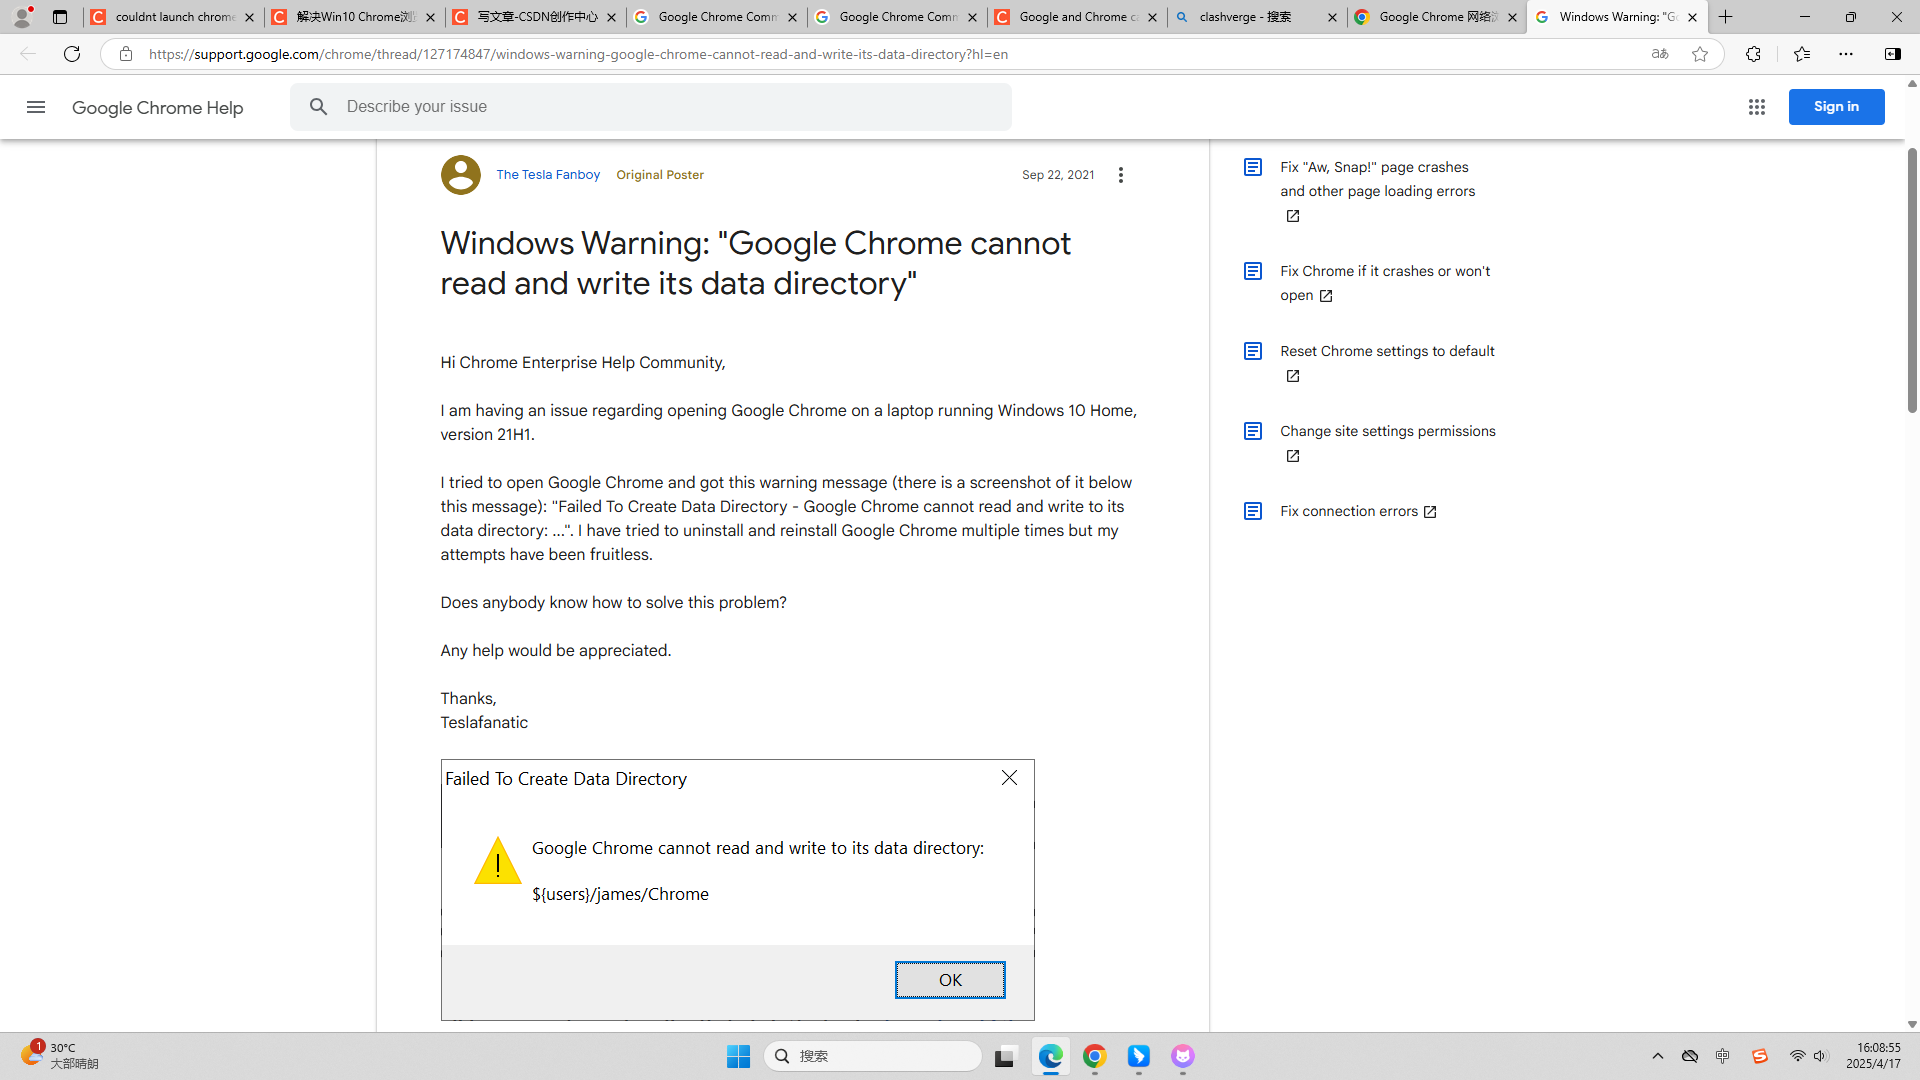Open the tab actions menu icon

click(x=60, y=17)
